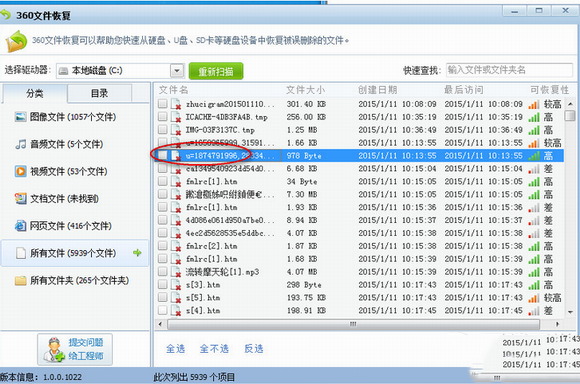
Task: Tick checkbox for s[3].htm
Action: point(162,284)
